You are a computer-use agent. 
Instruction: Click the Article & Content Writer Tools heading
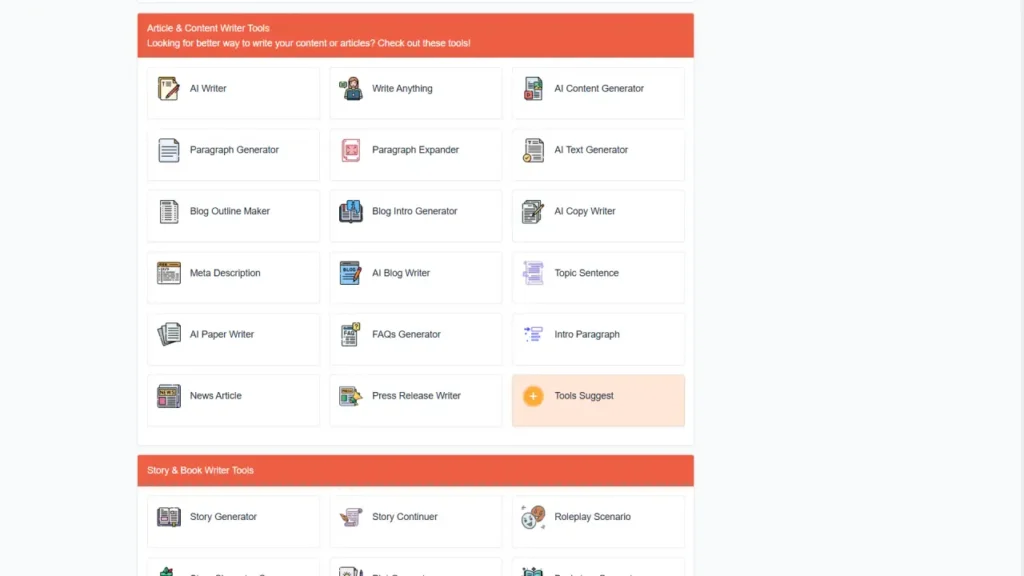pyautogui.click(x=208, y=28)
